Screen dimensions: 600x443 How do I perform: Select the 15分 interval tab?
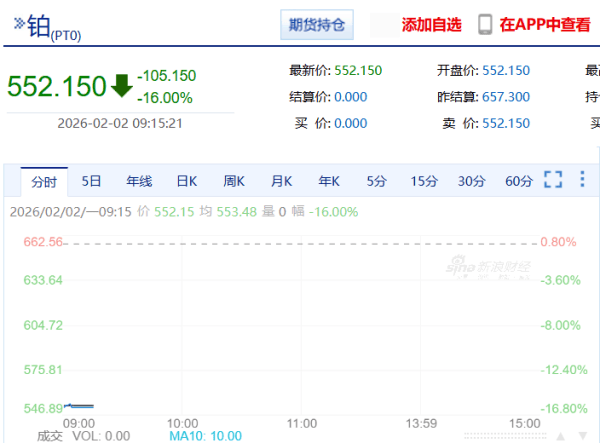(x=424, y=181)
